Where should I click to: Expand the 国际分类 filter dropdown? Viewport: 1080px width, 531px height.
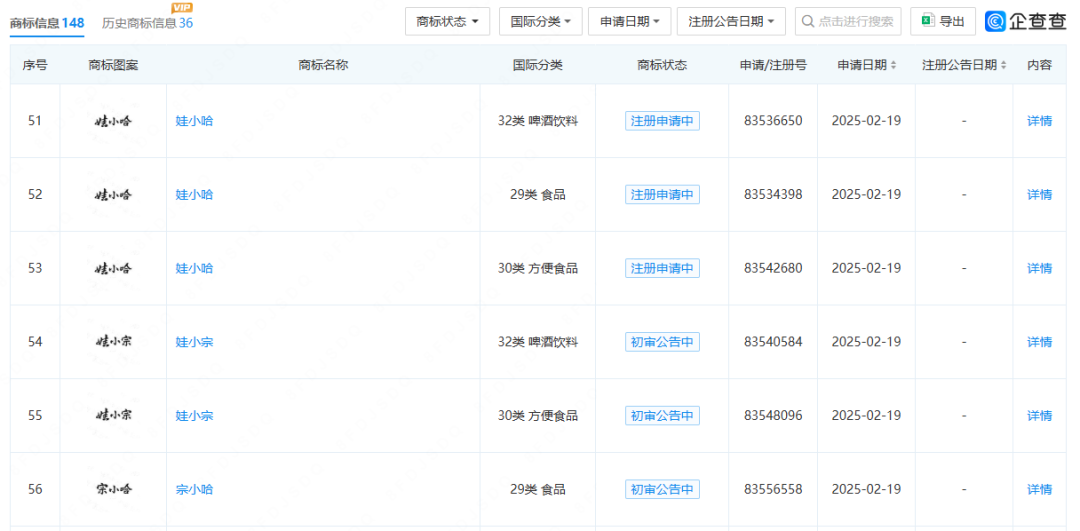540,21
